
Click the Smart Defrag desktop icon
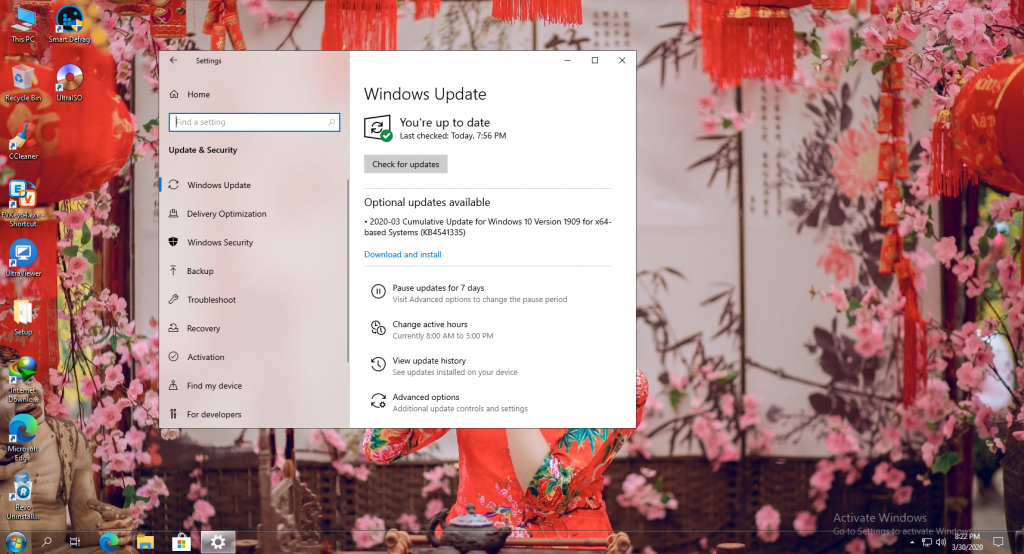pyautogui.click(x=69, y=25)
